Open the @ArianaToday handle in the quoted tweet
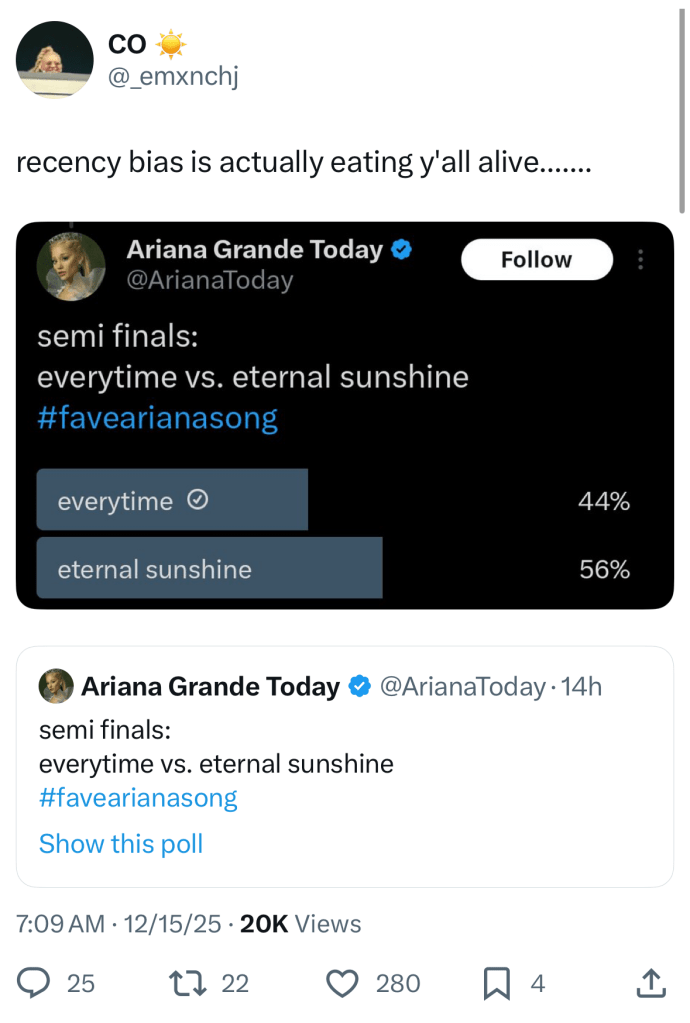This screenshot has height=1023, width=690. tap(463, 687)
